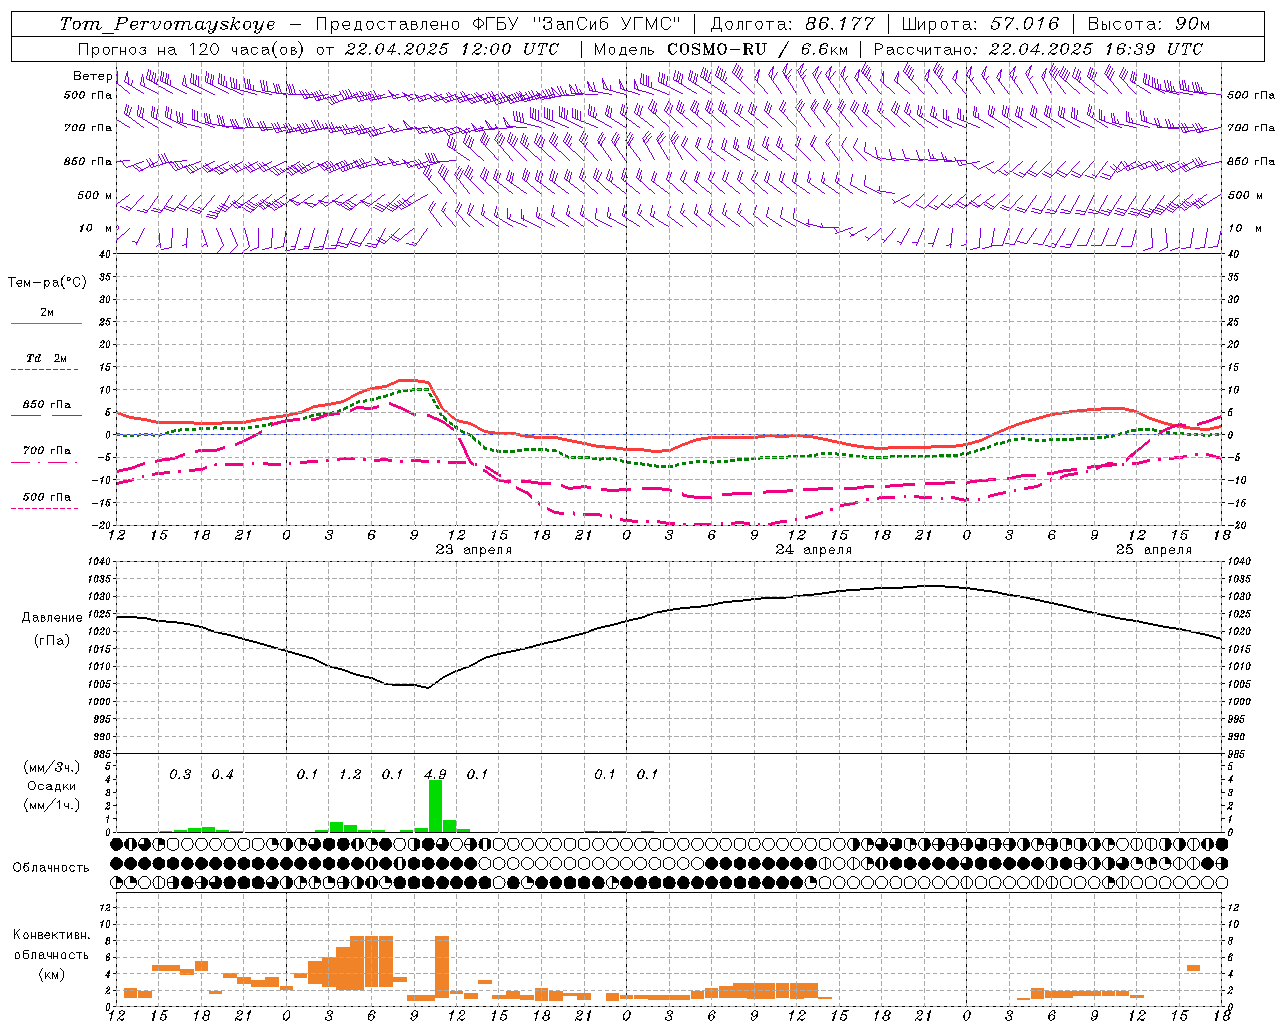Click the 1.2 precipitation value
The width and height of the screenshot is (1280, 1024).
click(x=350, y=774)
